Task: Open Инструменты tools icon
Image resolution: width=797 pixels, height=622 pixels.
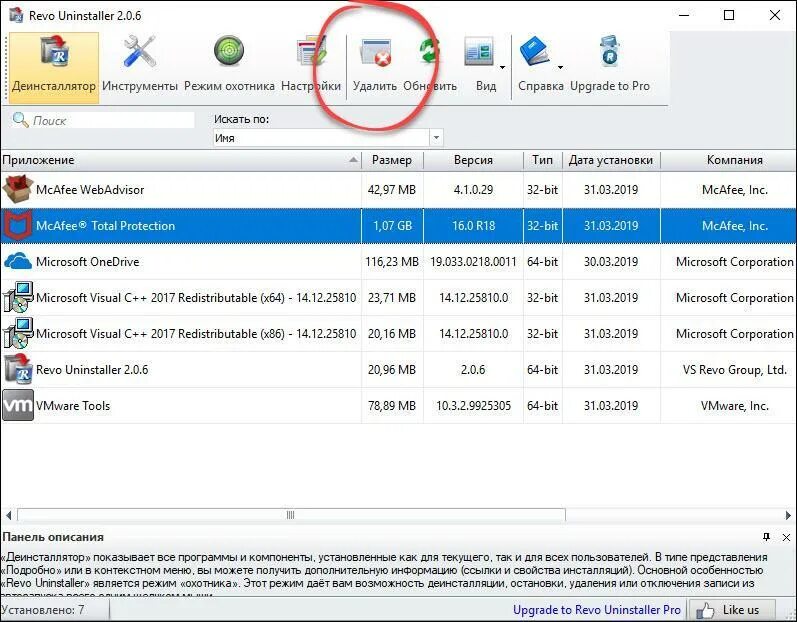Action: click(140, 51)
